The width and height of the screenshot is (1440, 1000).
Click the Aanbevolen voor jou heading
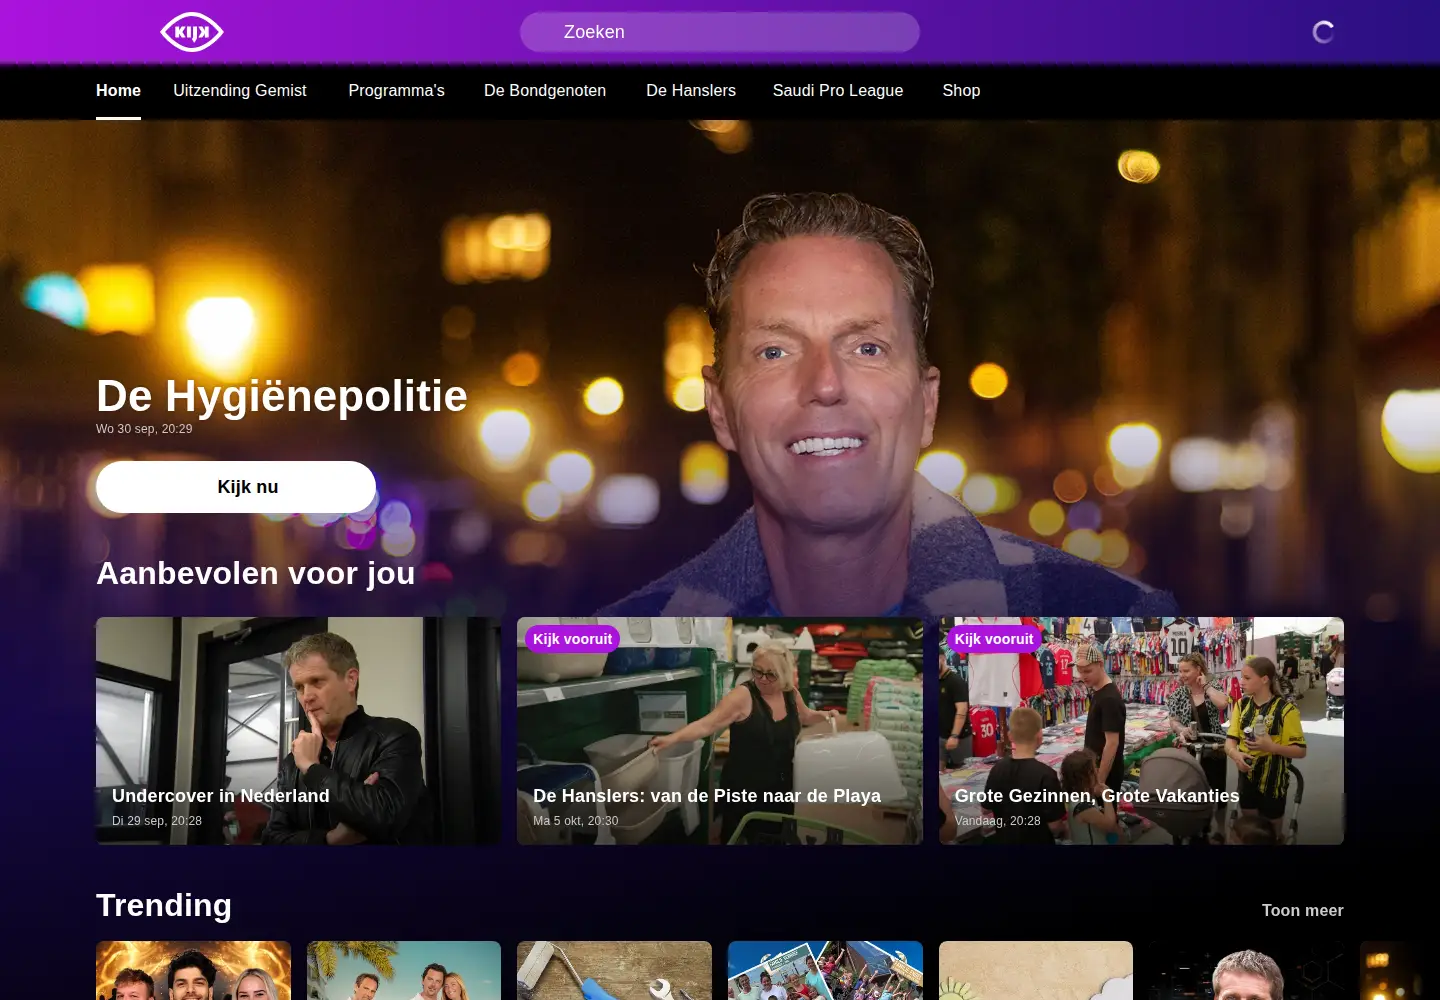(256, 573)
